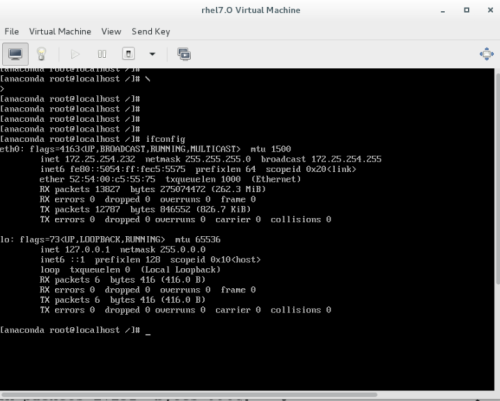Screen dimensions: 500x401
Task: Show the graphical console view
Action: (x=15, y=54)
